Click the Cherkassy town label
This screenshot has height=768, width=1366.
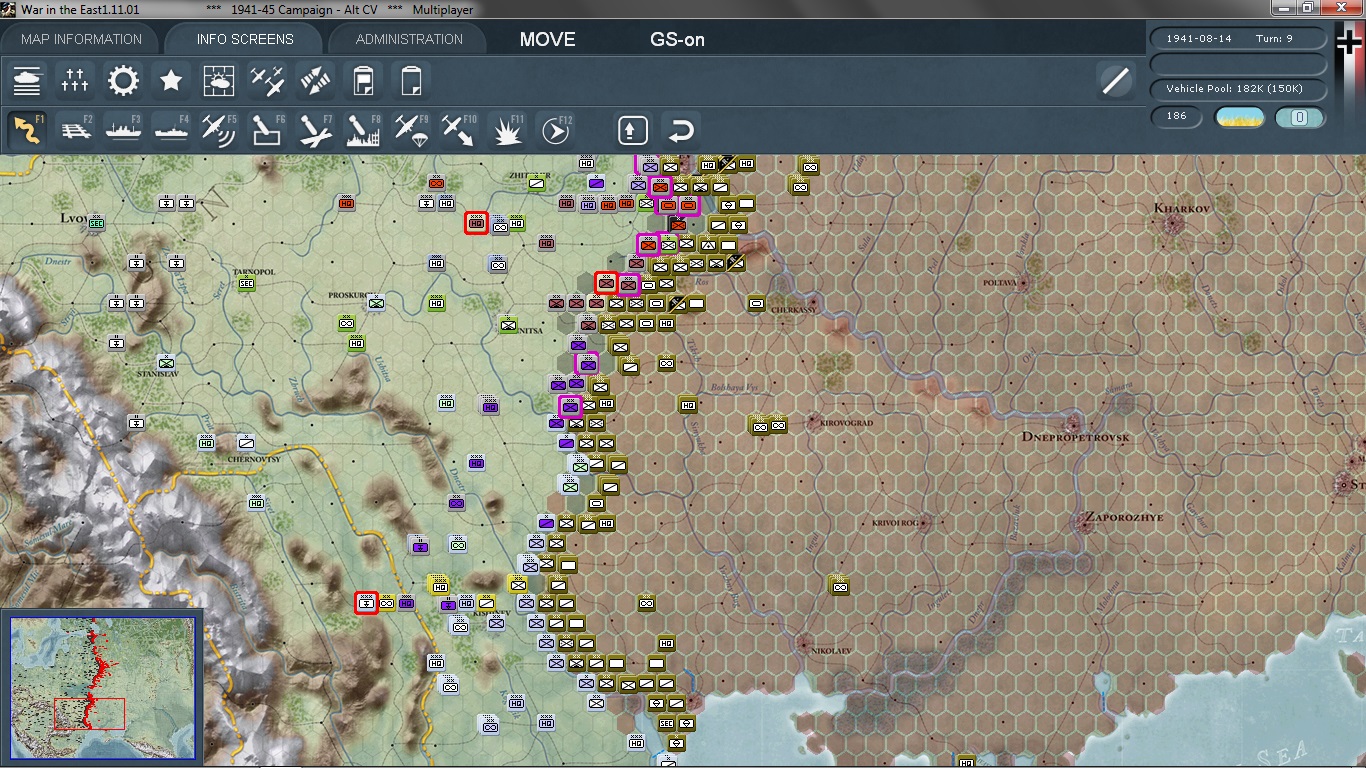pyautogui.click(x=793, y=310)
